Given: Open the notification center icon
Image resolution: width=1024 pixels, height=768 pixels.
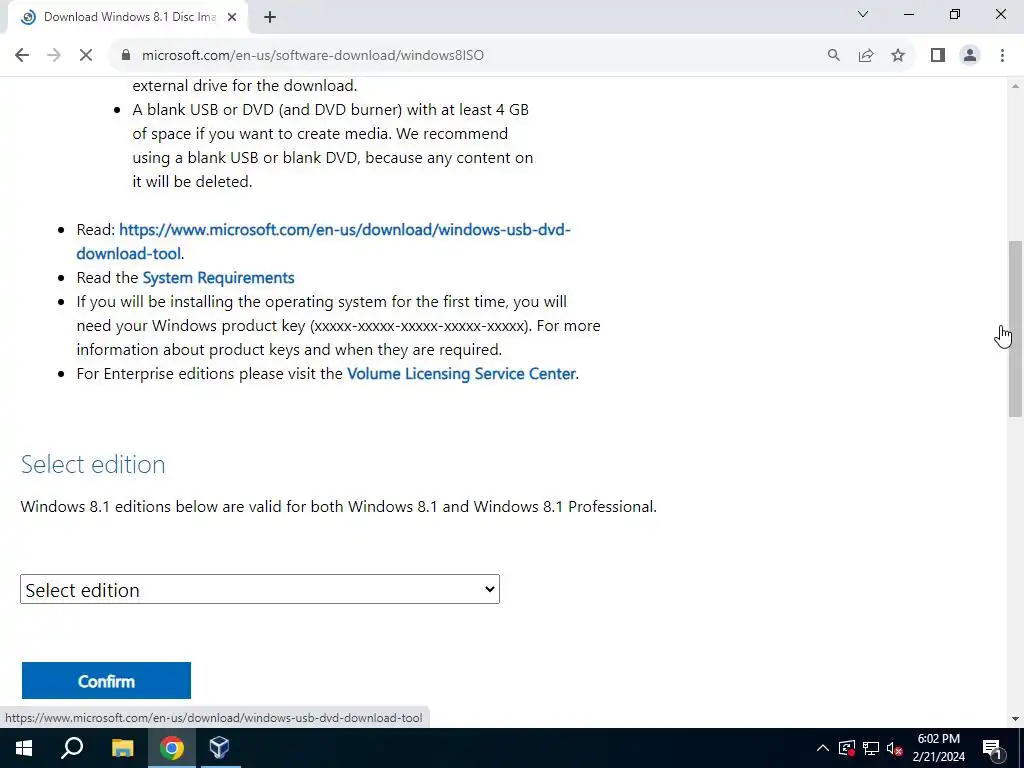Looking at the screenshot, I should (x=993, y=748).
